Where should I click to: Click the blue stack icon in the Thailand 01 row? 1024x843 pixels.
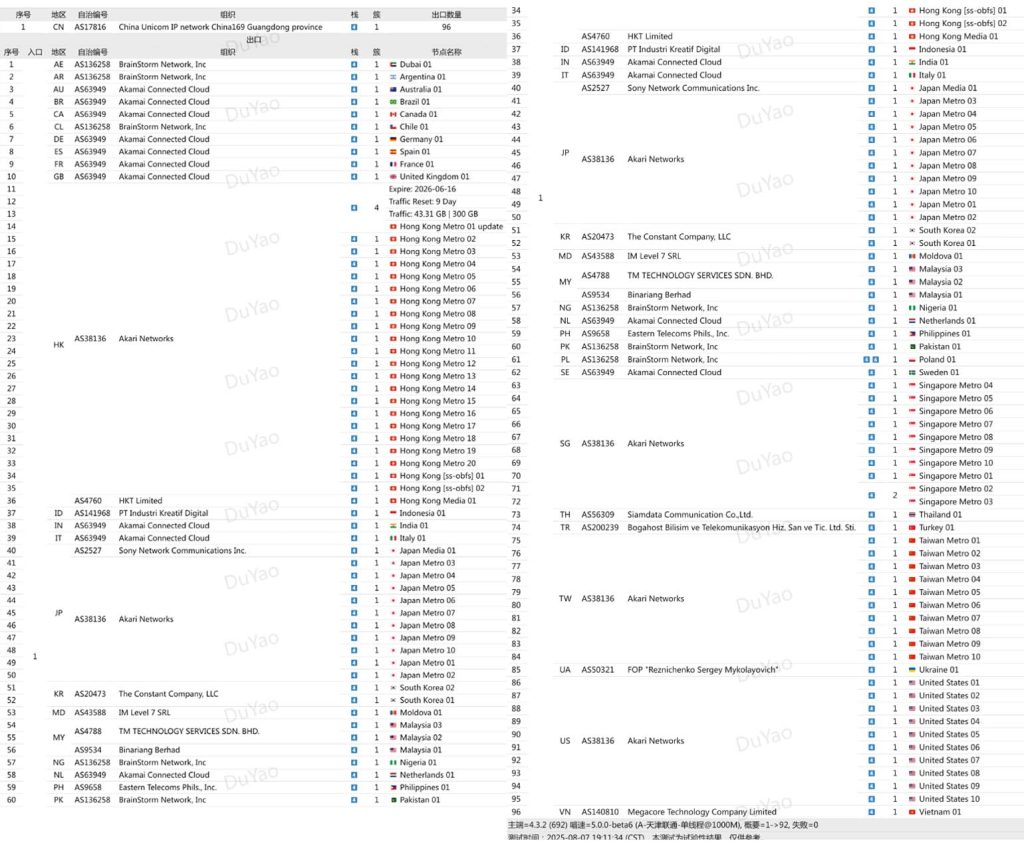[x=871, y=515]
